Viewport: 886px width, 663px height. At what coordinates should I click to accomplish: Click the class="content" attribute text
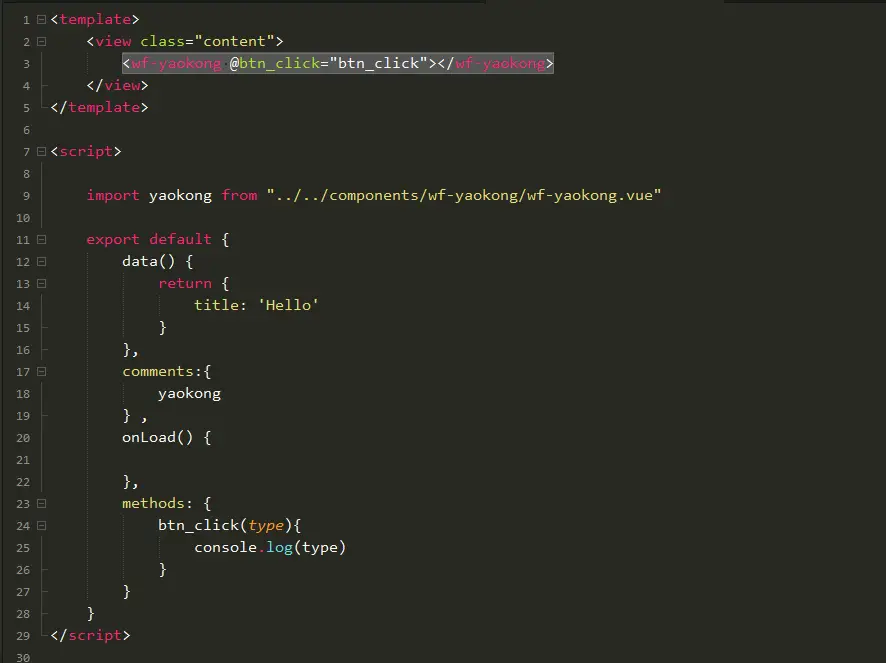click(207, 41)
